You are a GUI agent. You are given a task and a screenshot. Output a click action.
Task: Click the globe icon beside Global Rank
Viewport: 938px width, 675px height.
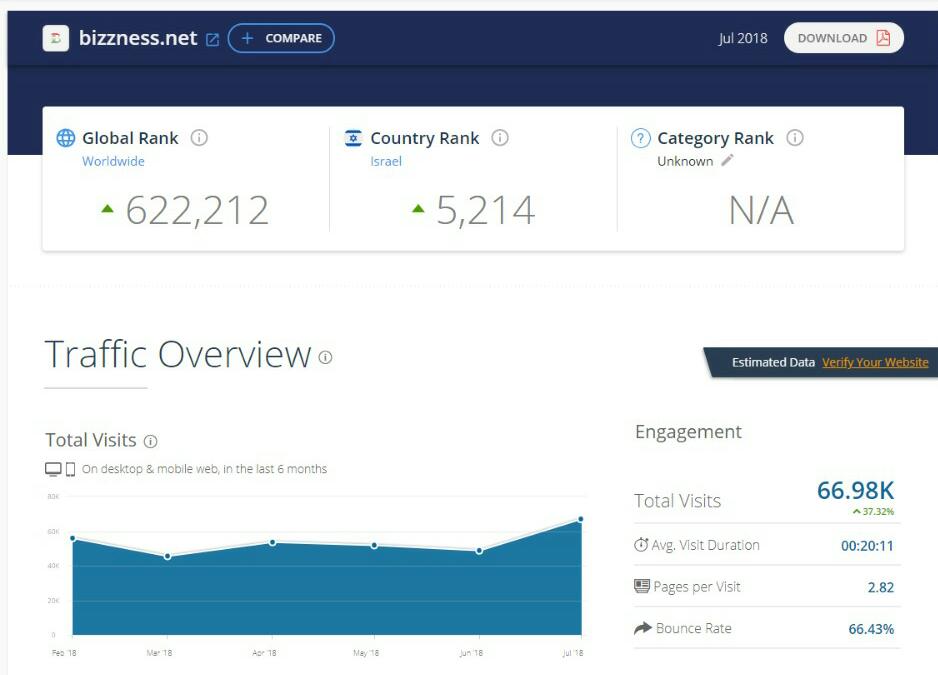point(66,138)
